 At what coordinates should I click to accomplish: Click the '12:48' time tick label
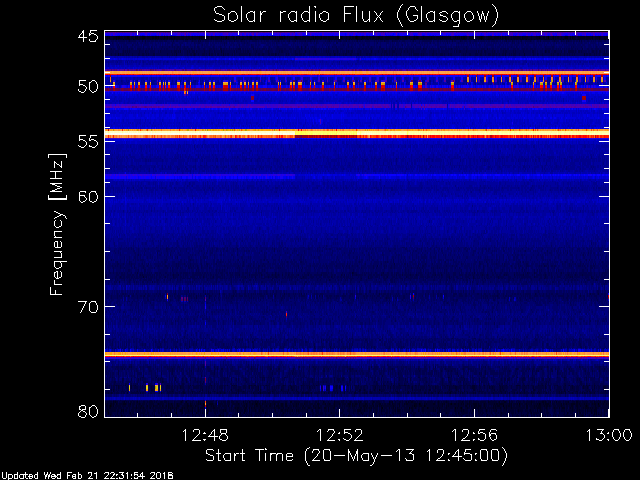205,435
